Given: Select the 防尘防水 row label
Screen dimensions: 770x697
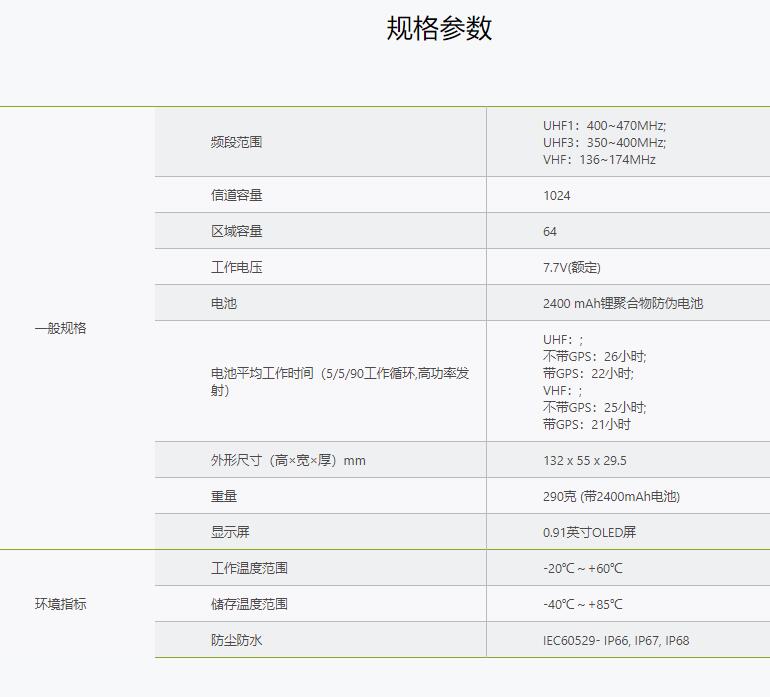Looking at the screenshot, I should (236, 640).
